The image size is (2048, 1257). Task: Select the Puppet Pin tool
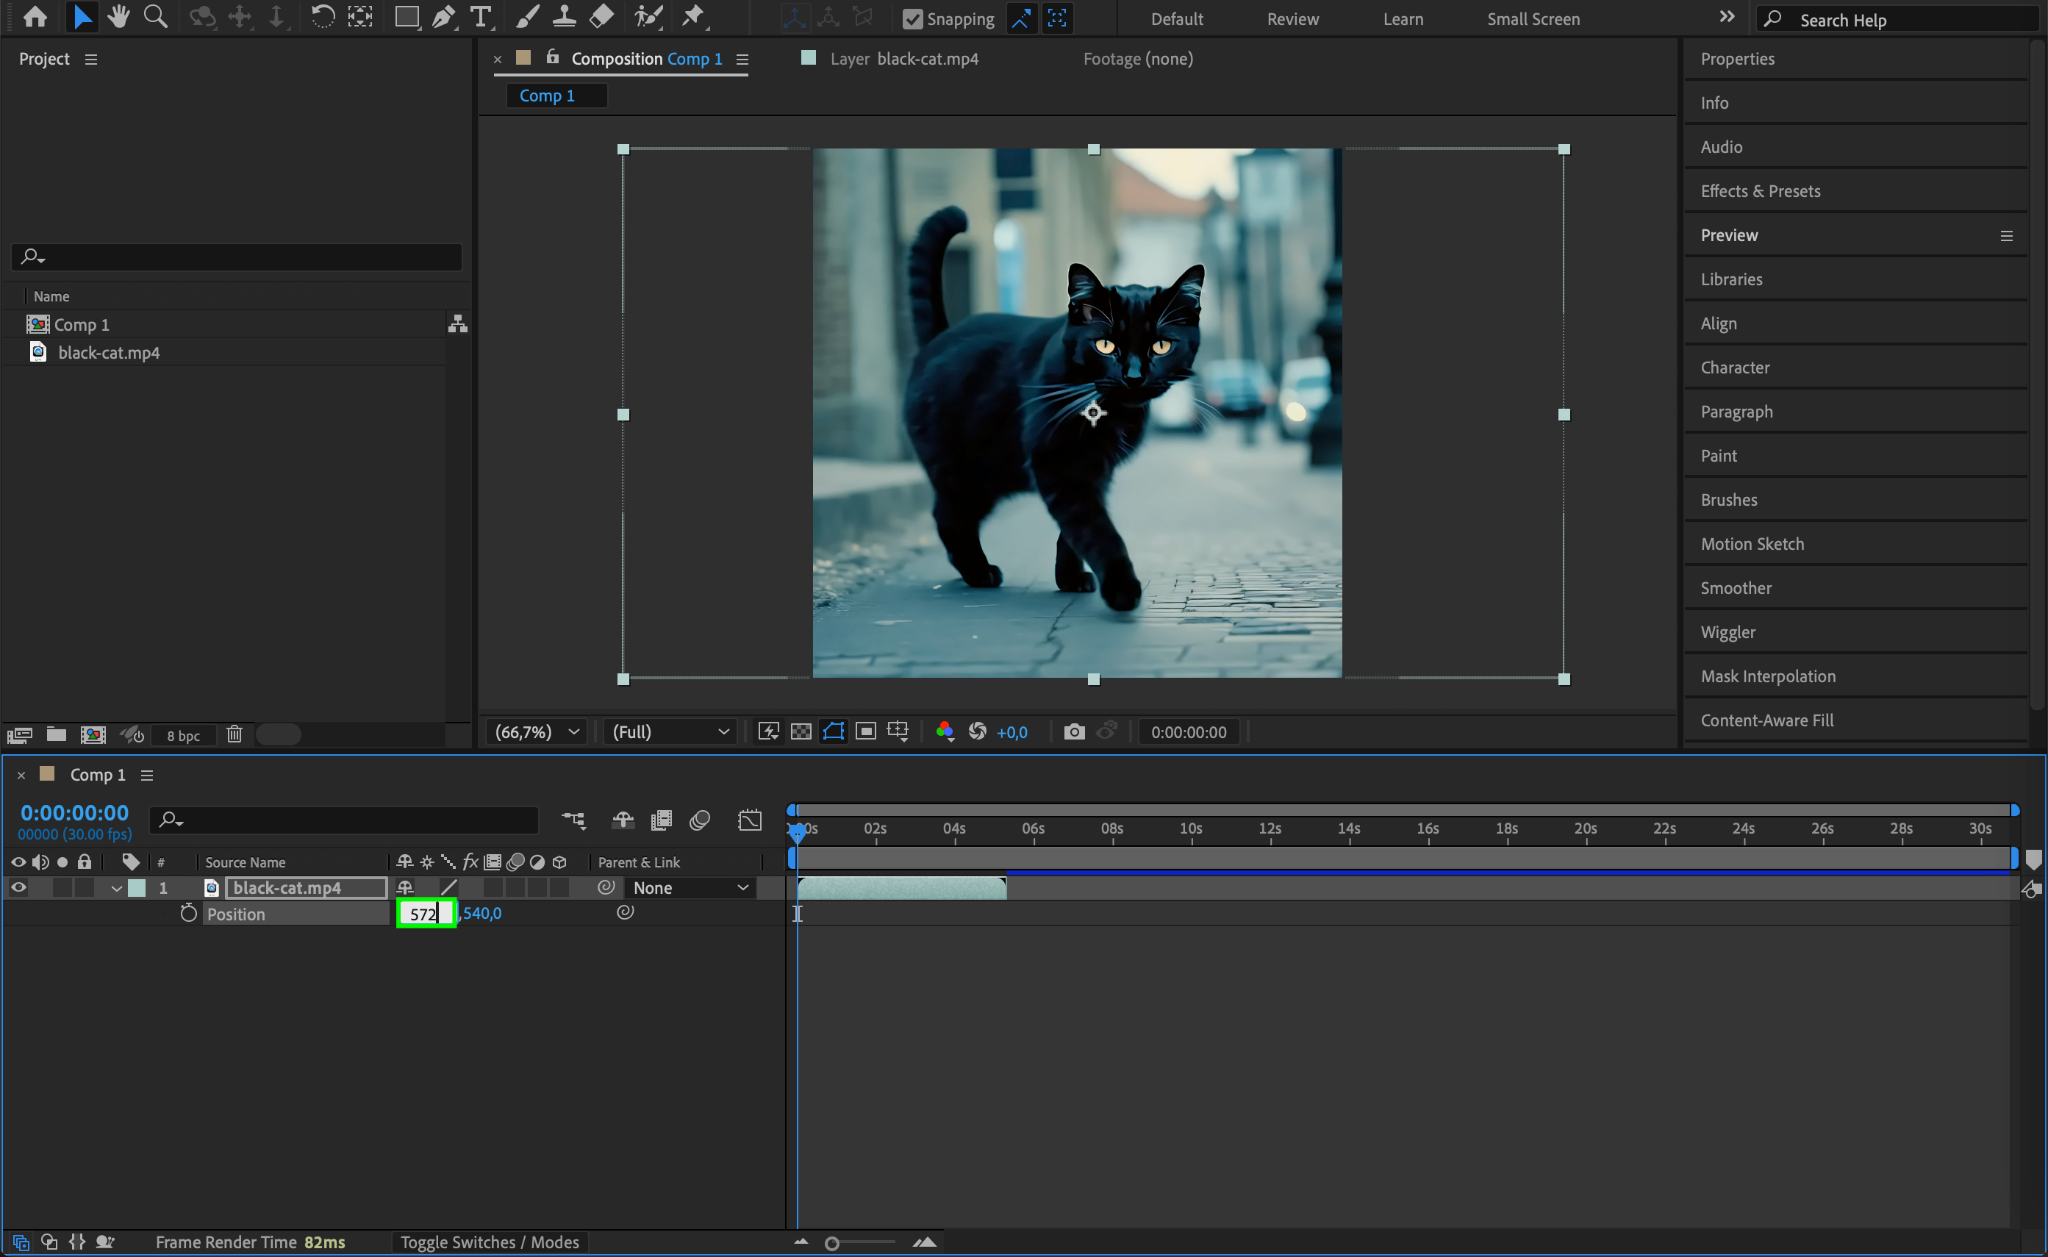click(692, 17)
